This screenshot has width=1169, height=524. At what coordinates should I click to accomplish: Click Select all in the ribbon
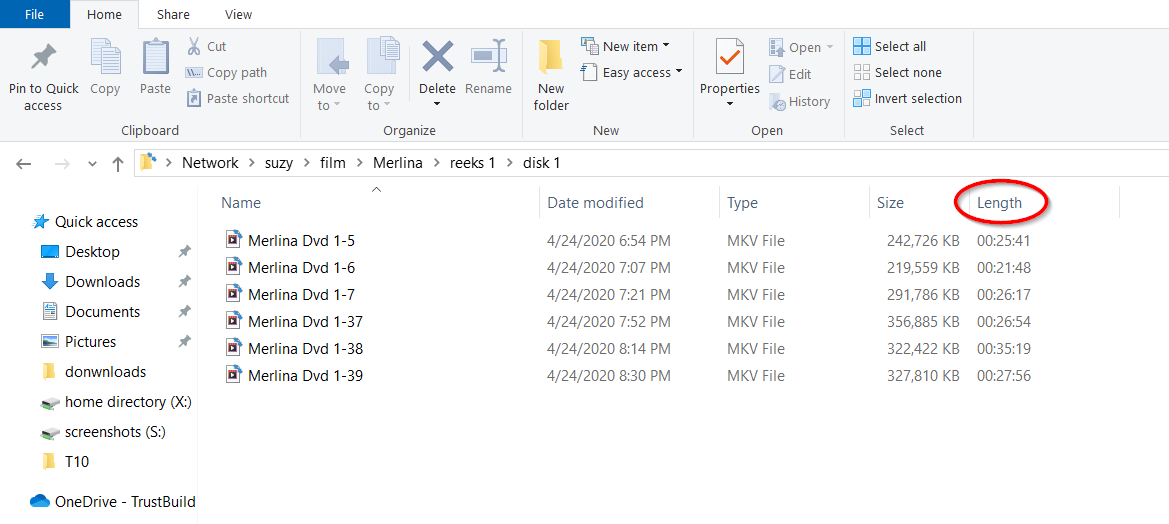pyautogui.click(x=890, y=47)
